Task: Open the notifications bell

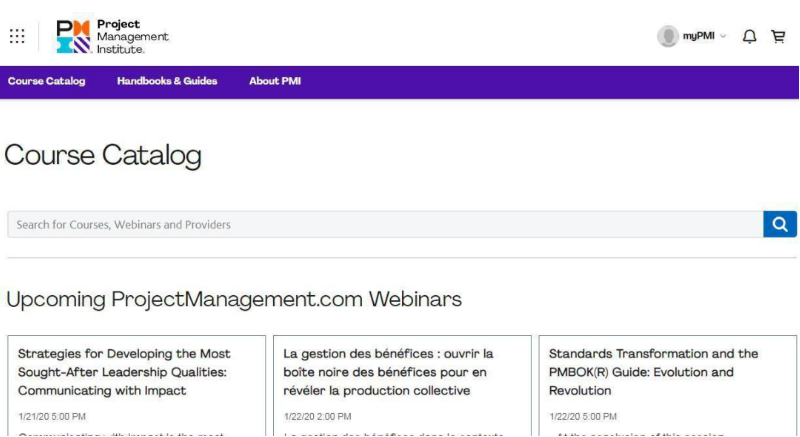Action: point(749,36)
